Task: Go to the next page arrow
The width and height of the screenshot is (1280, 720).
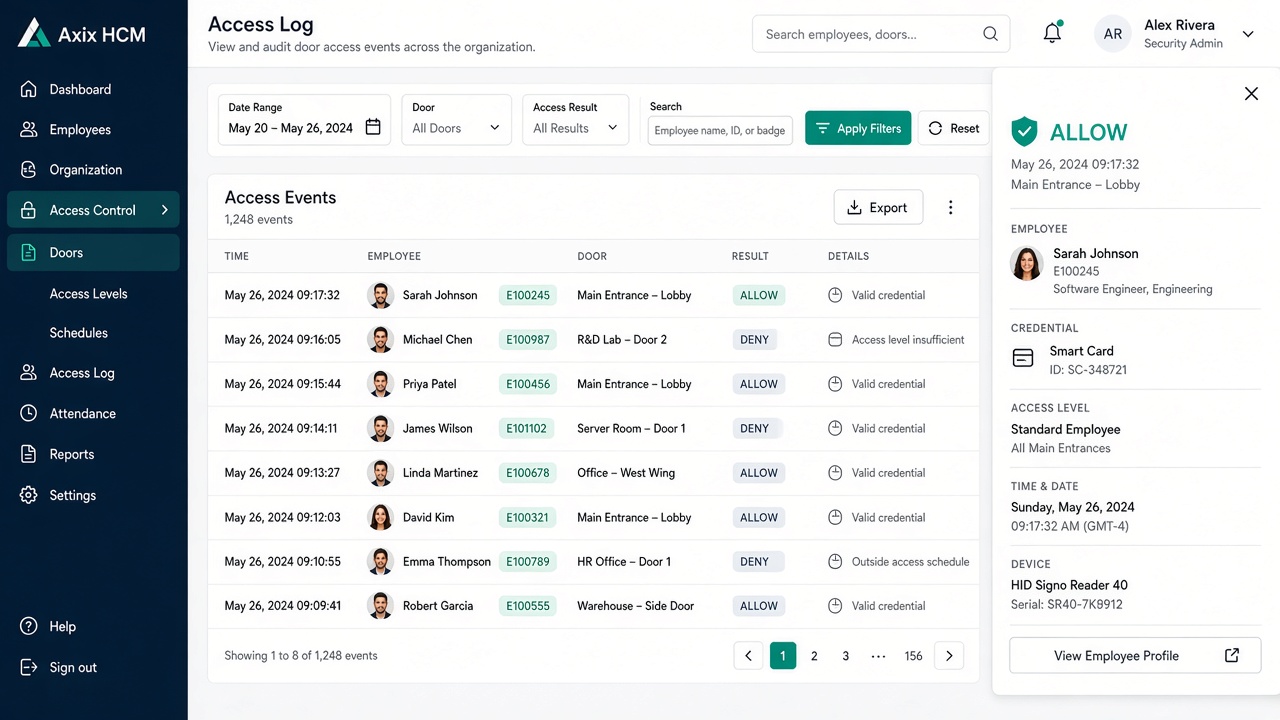Action: 949,656
